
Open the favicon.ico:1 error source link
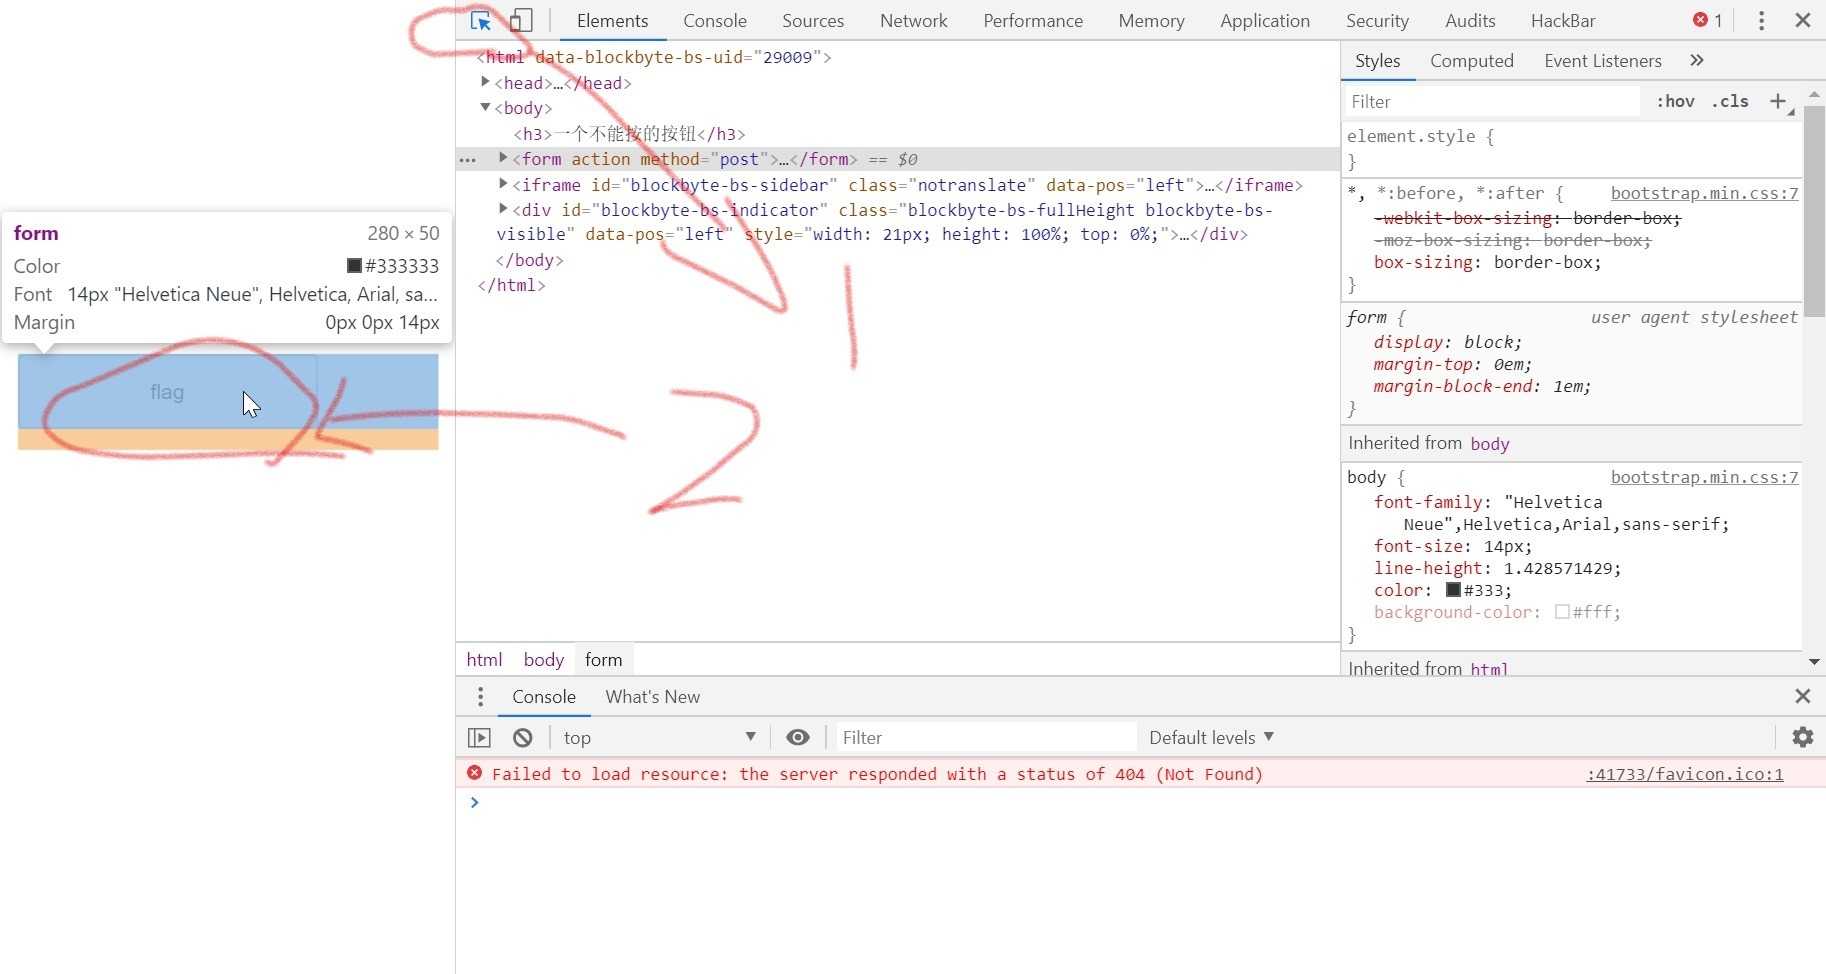[x=1685, y=774]
